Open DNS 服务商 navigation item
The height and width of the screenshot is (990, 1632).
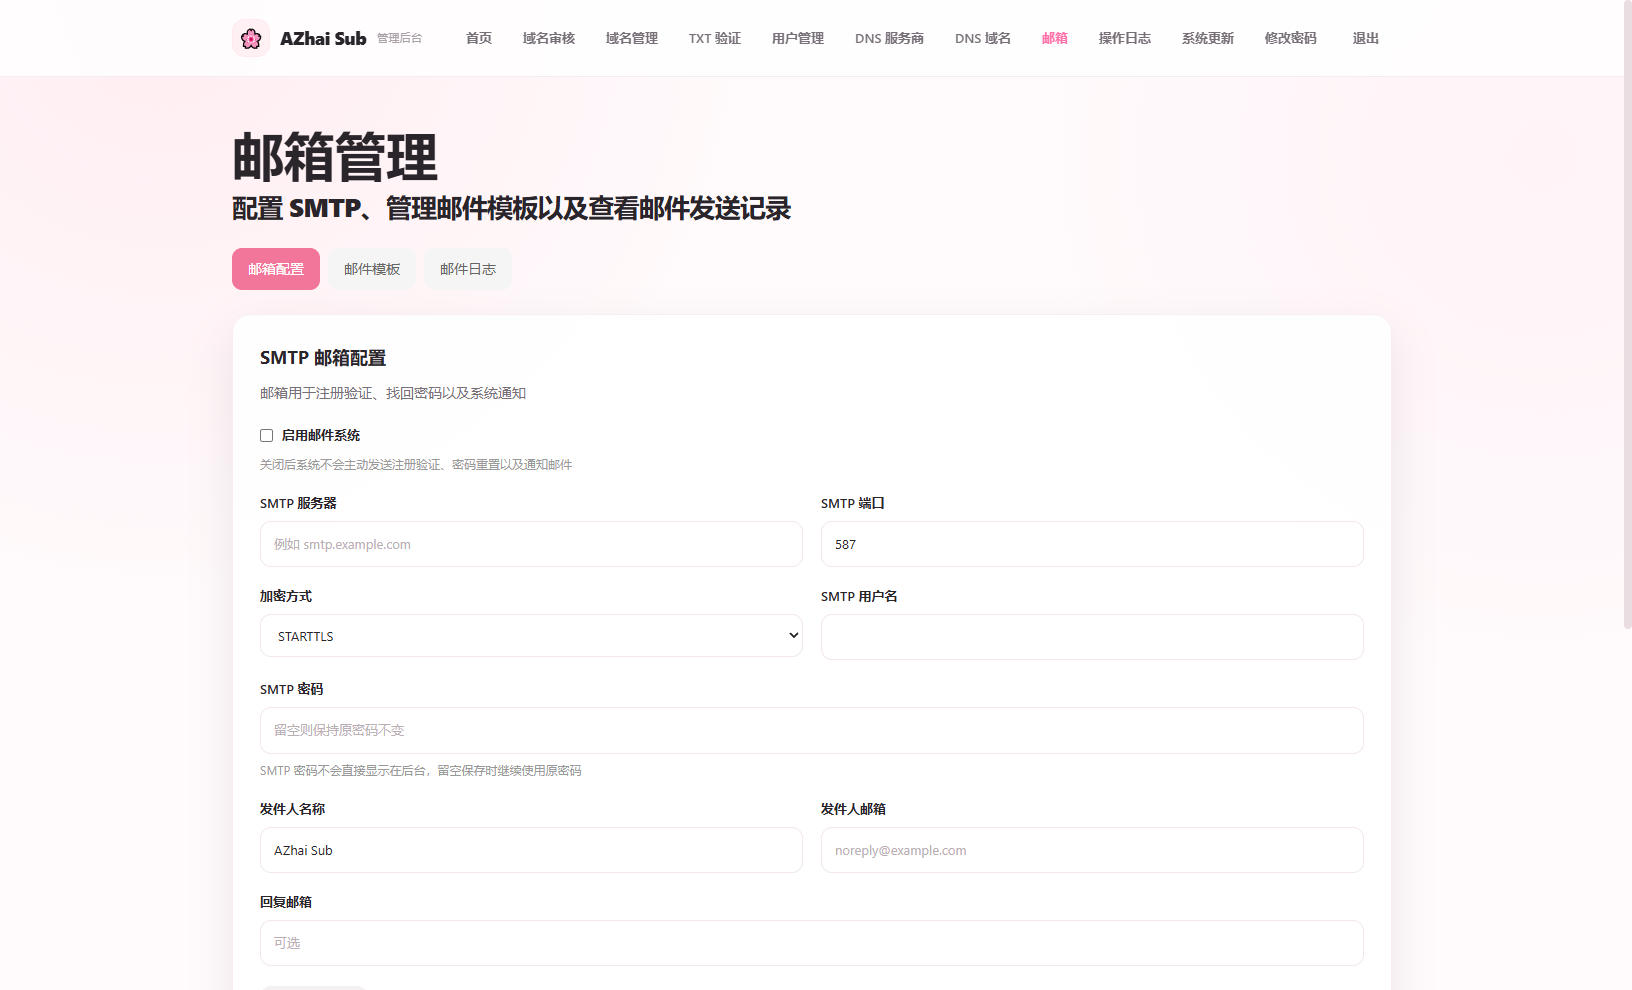(889, 38)
